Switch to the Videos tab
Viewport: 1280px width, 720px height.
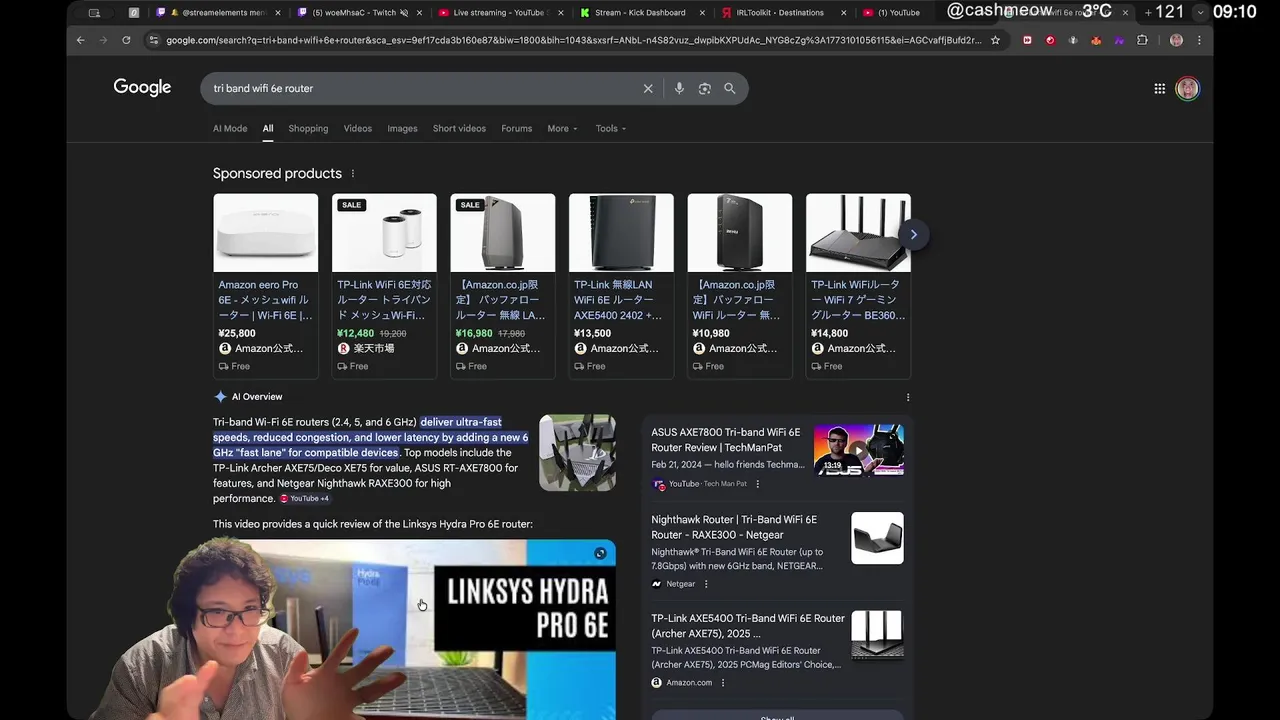(x=358, y=128)
